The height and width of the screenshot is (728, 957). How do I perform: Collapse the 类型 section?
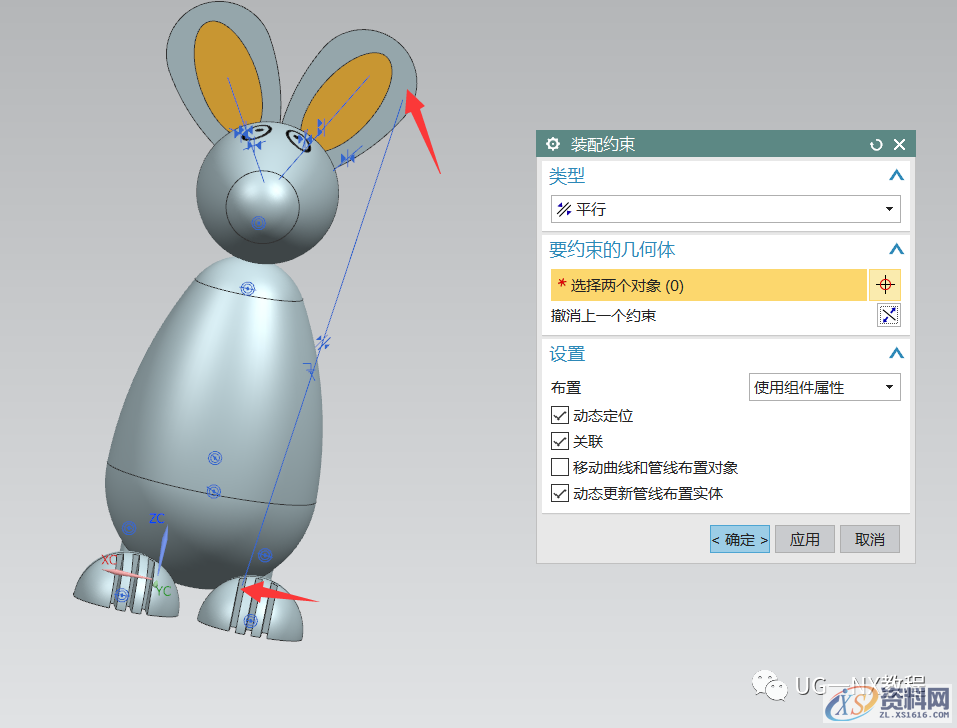[x=897, y=175]
